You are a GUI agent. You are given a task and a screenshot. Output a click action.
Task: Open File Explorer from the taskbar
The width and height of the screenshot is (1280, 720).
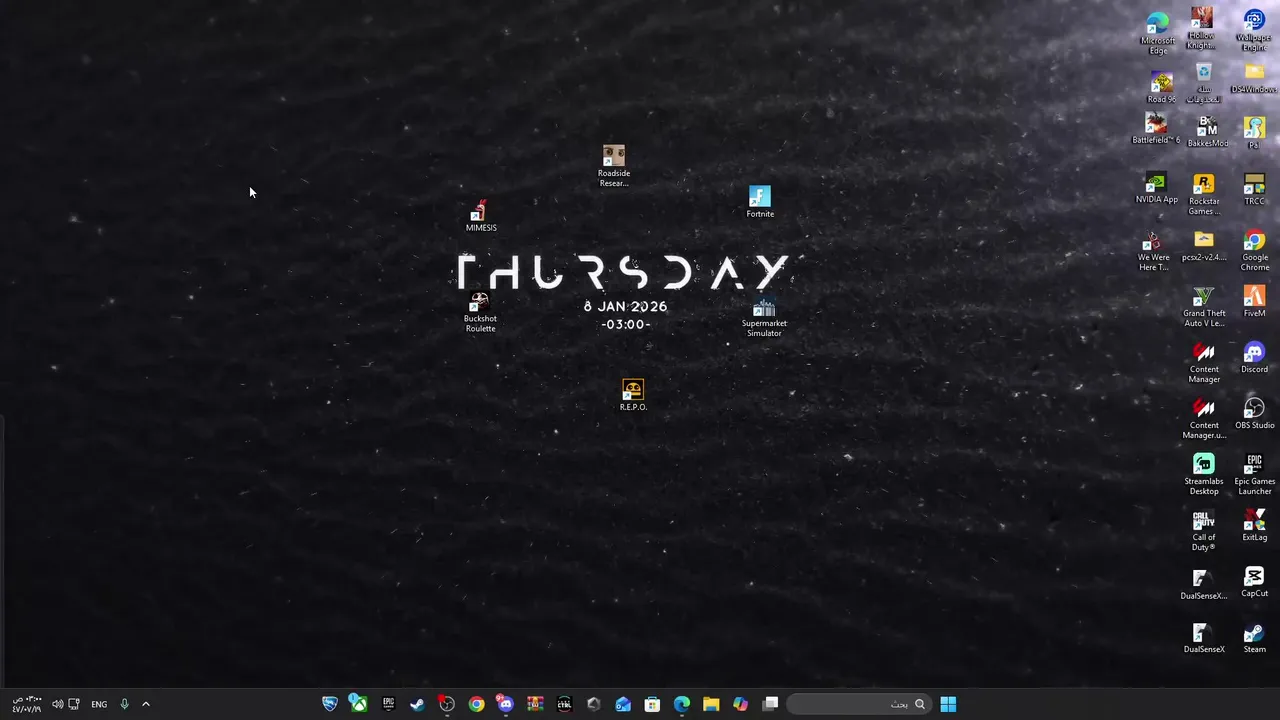(x=711, y=704)
